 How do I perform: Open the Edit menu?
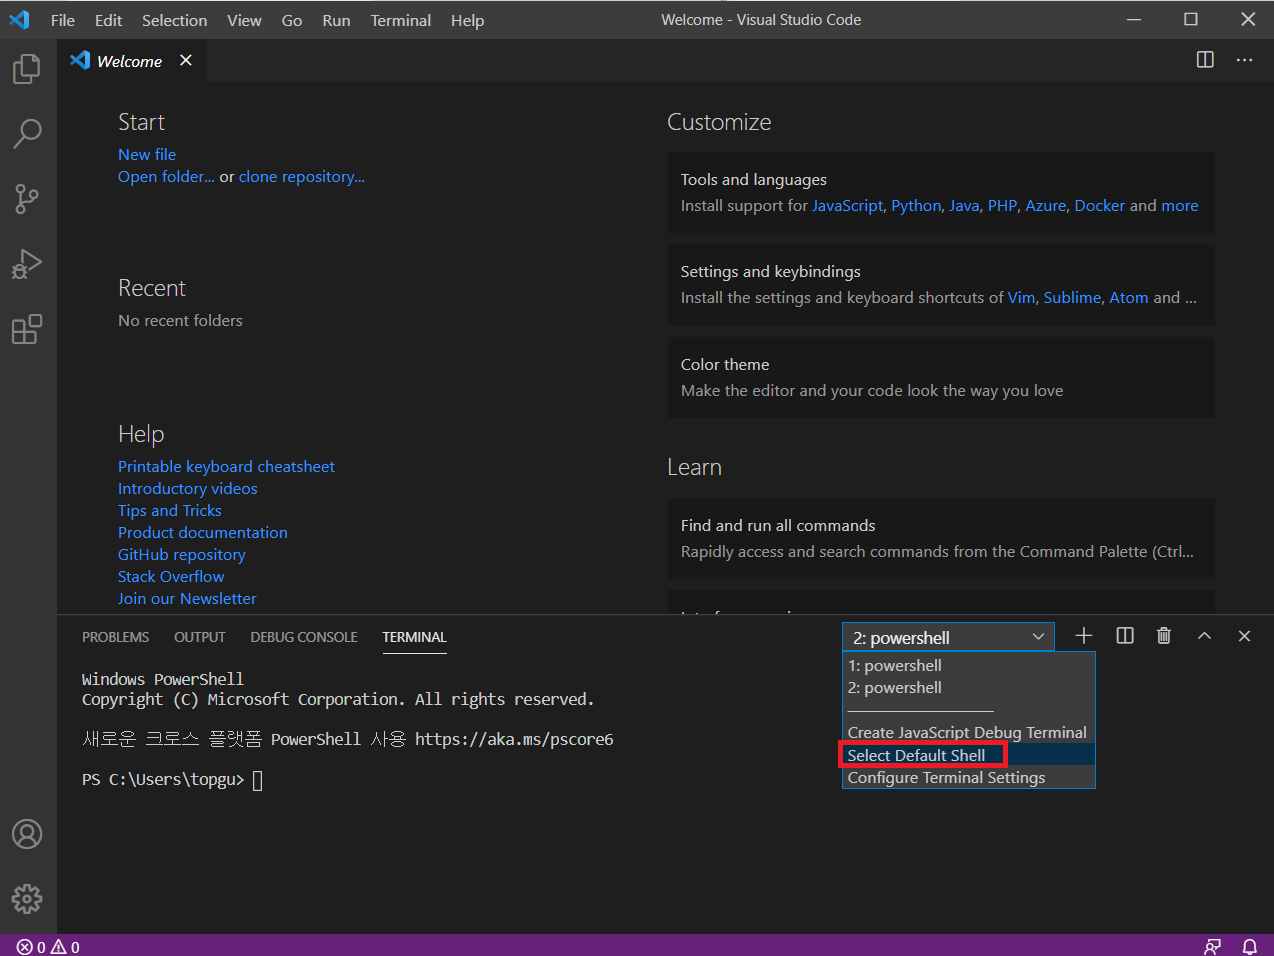108,20
